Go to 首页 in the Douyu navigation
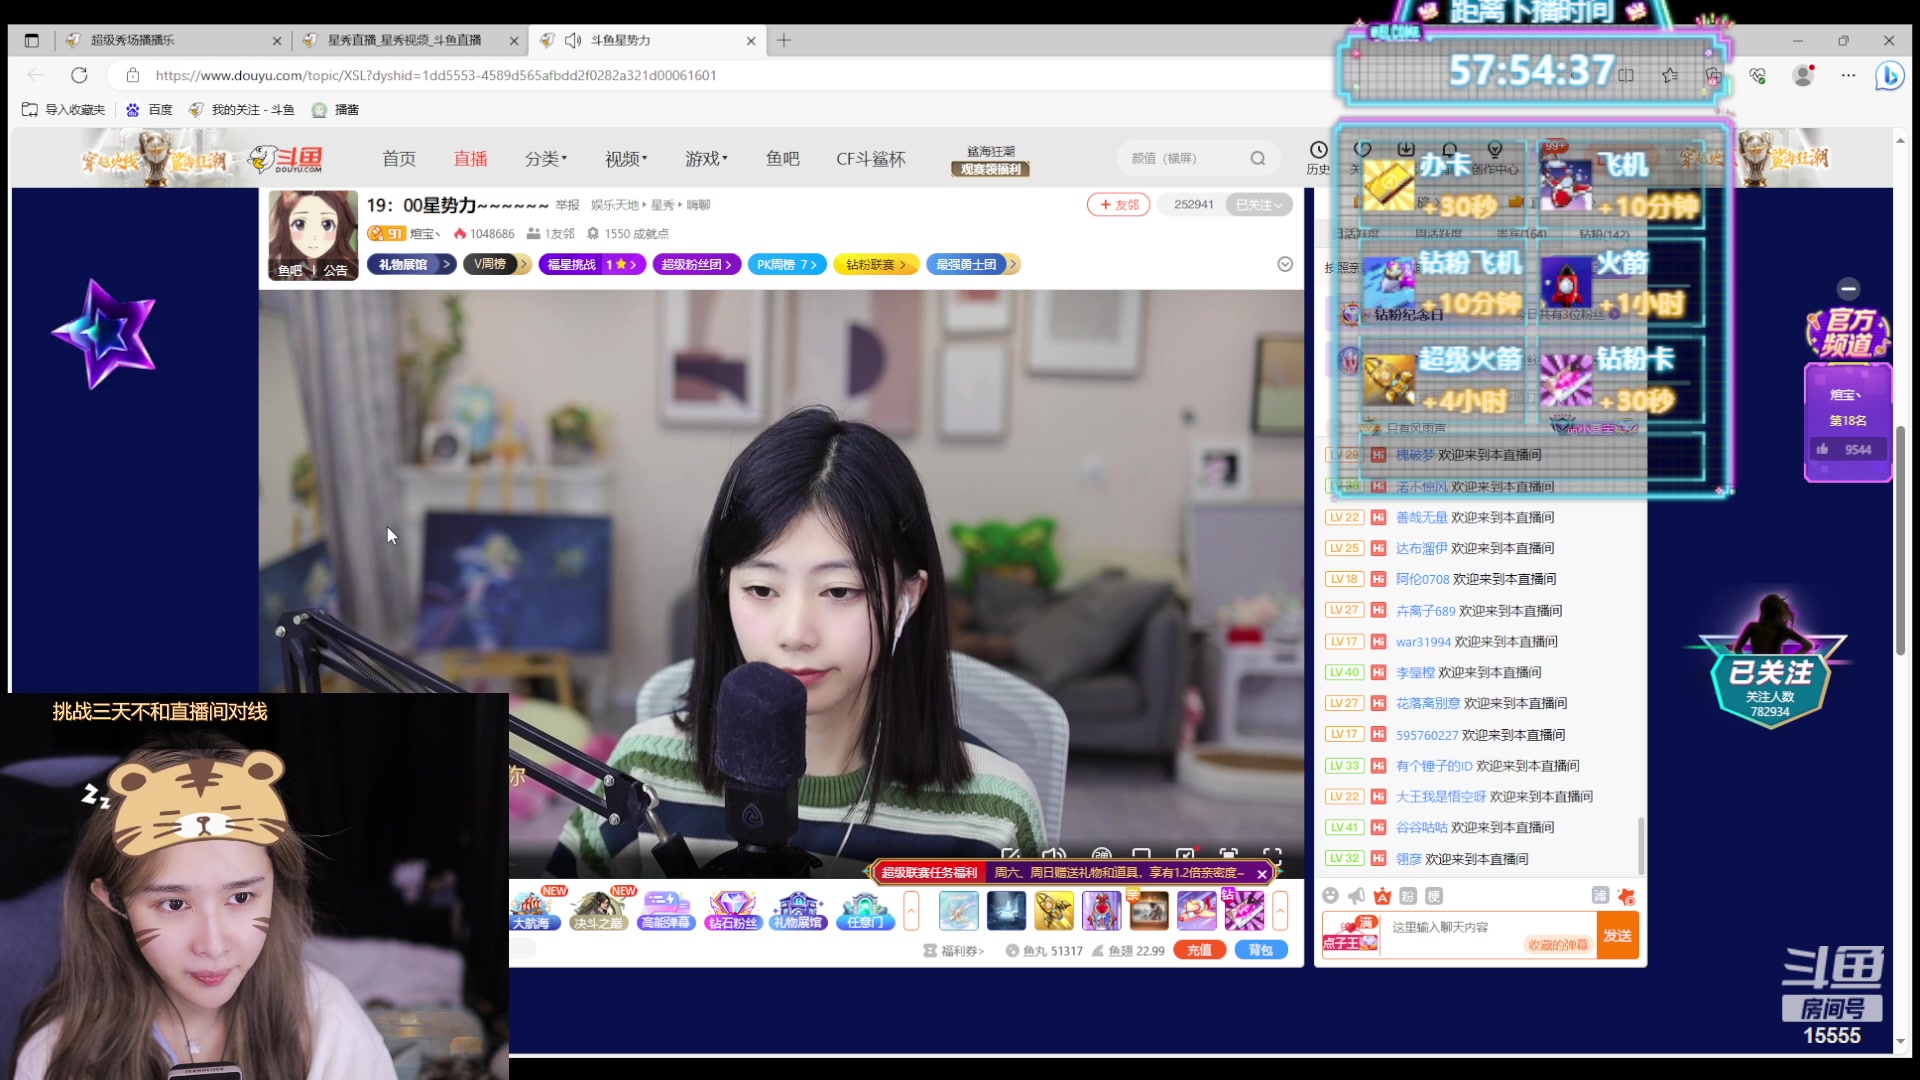The width and height of the screenshot is (1920, 1080). [x=399, y=159]
